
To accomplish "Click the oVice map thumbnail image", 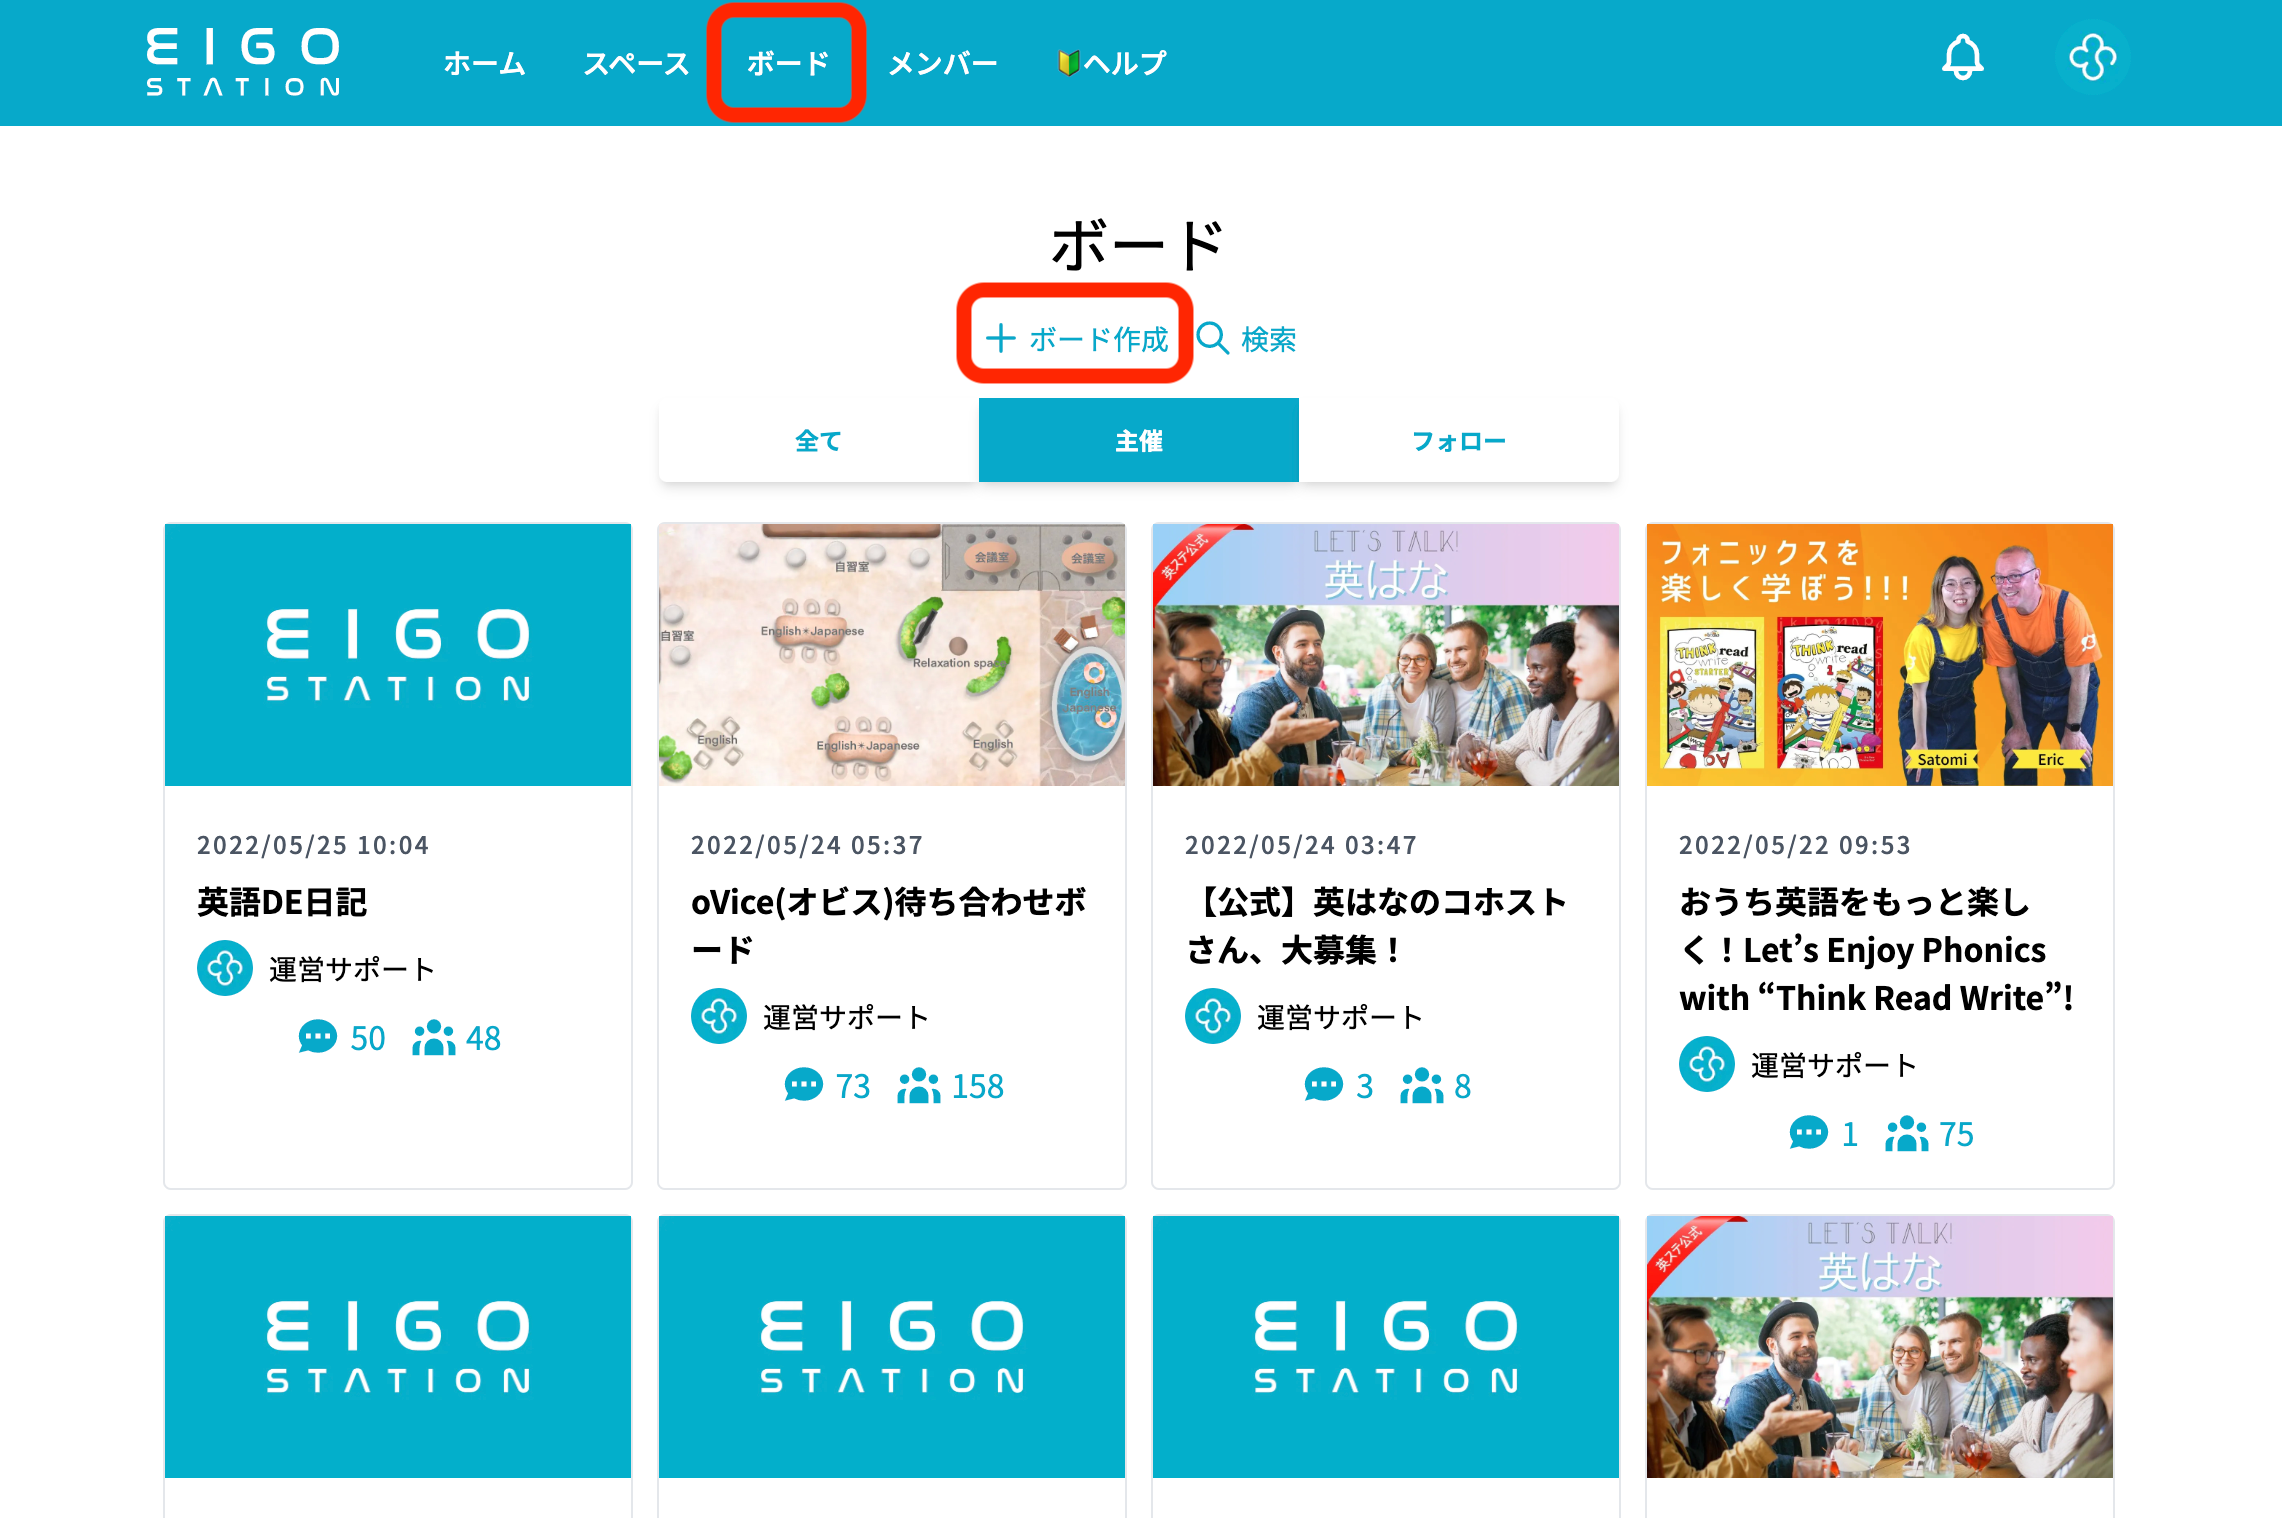I will pos(891,654).
